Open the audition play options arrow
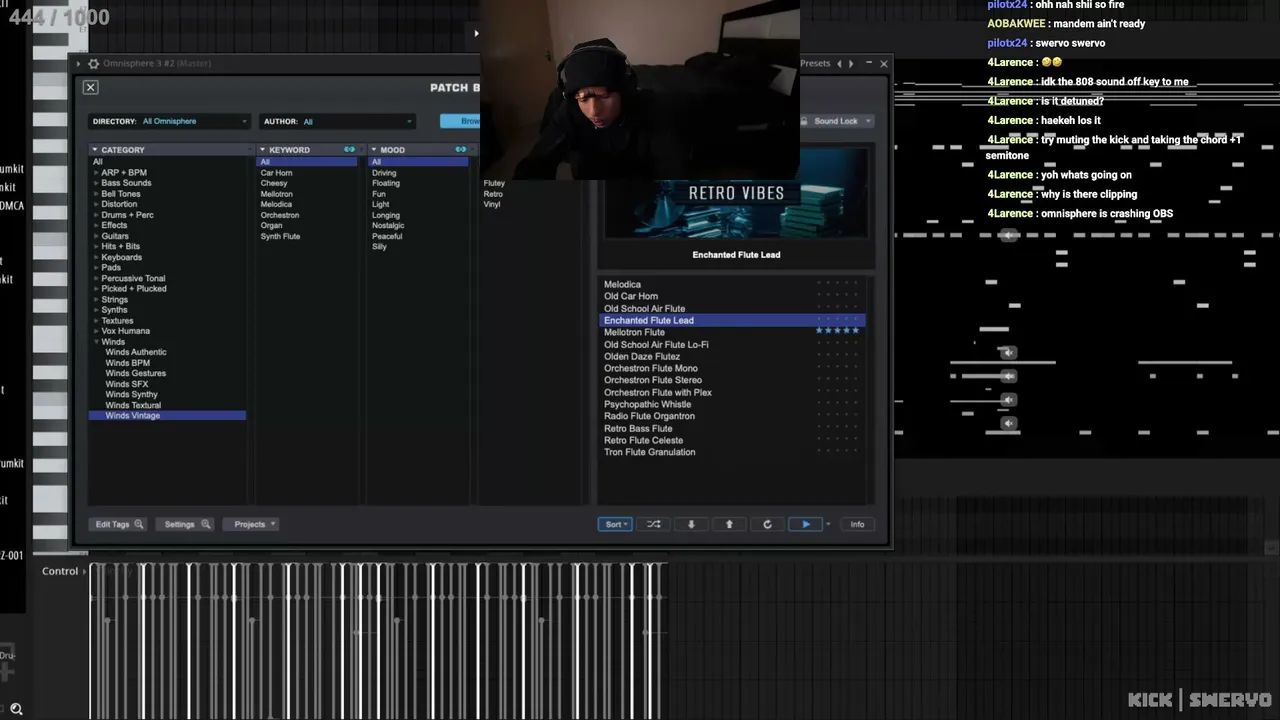The width and height of the screenshot is (1280, 720). pyautogui.click(x=828, y=524)
